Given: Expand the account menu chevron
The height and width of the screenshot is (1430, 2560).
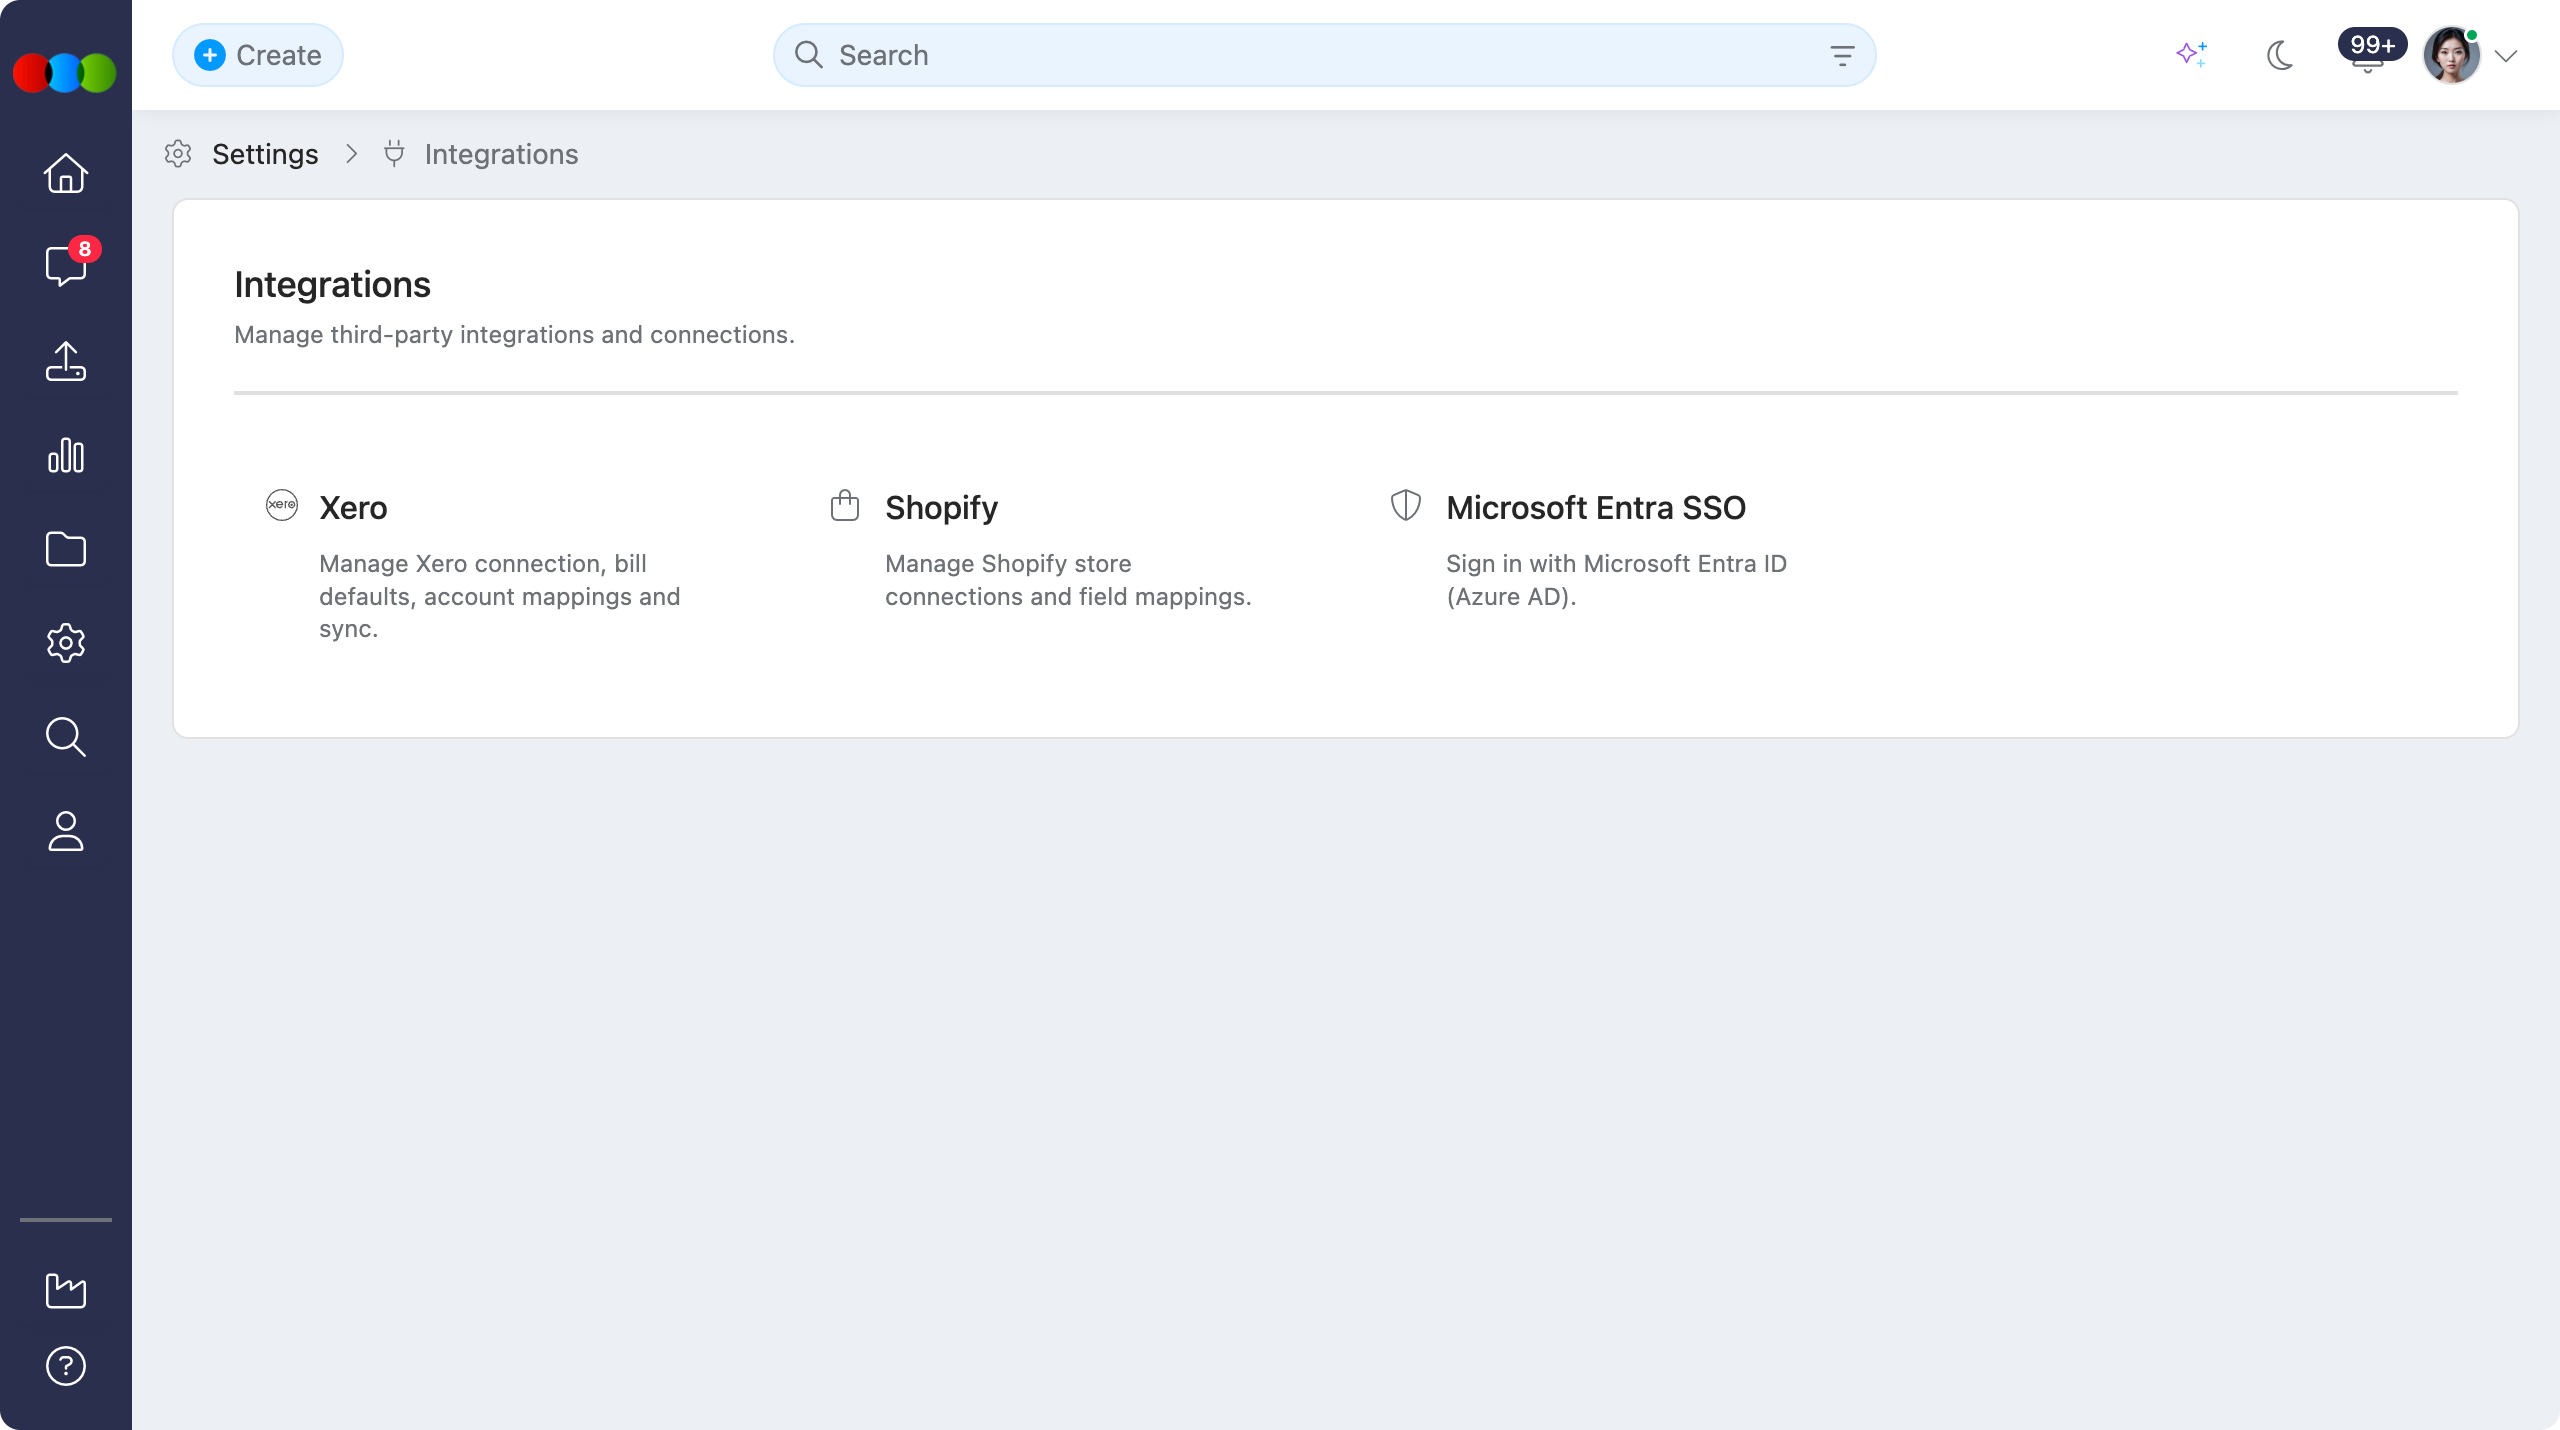Looking at the screenshot, I should point(2506,56).
